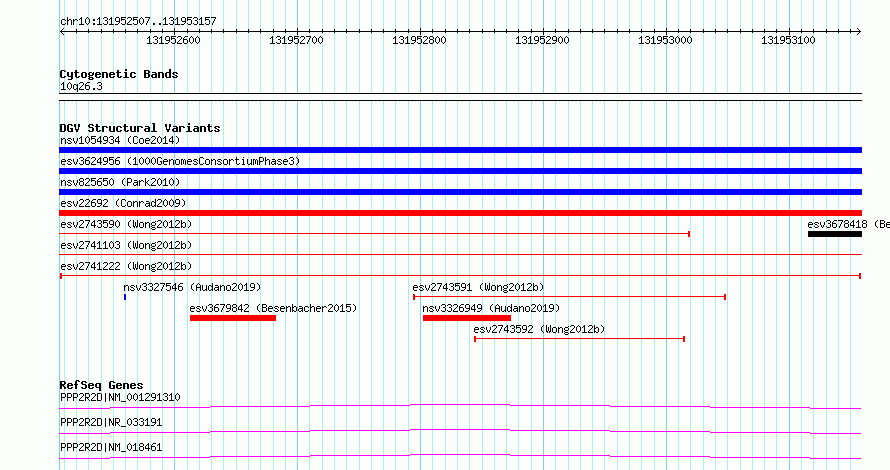Select the blue bar under nsv1054934
Viewport: 890px width, 470px height.
coord(460,150)
